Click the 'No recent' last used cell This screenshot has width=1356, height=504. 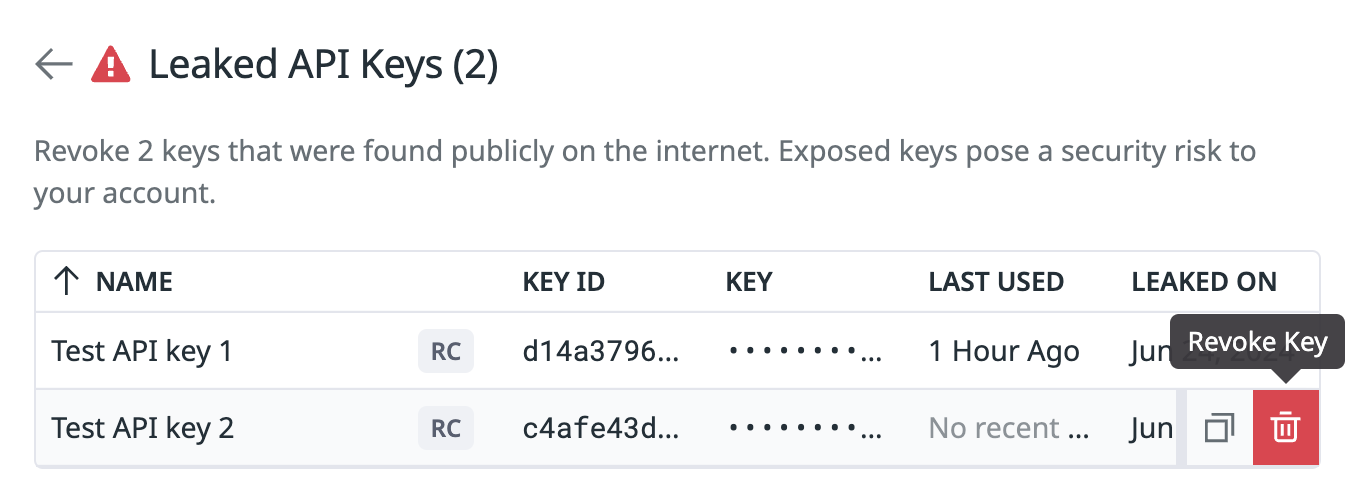(x=1009, y=429)
